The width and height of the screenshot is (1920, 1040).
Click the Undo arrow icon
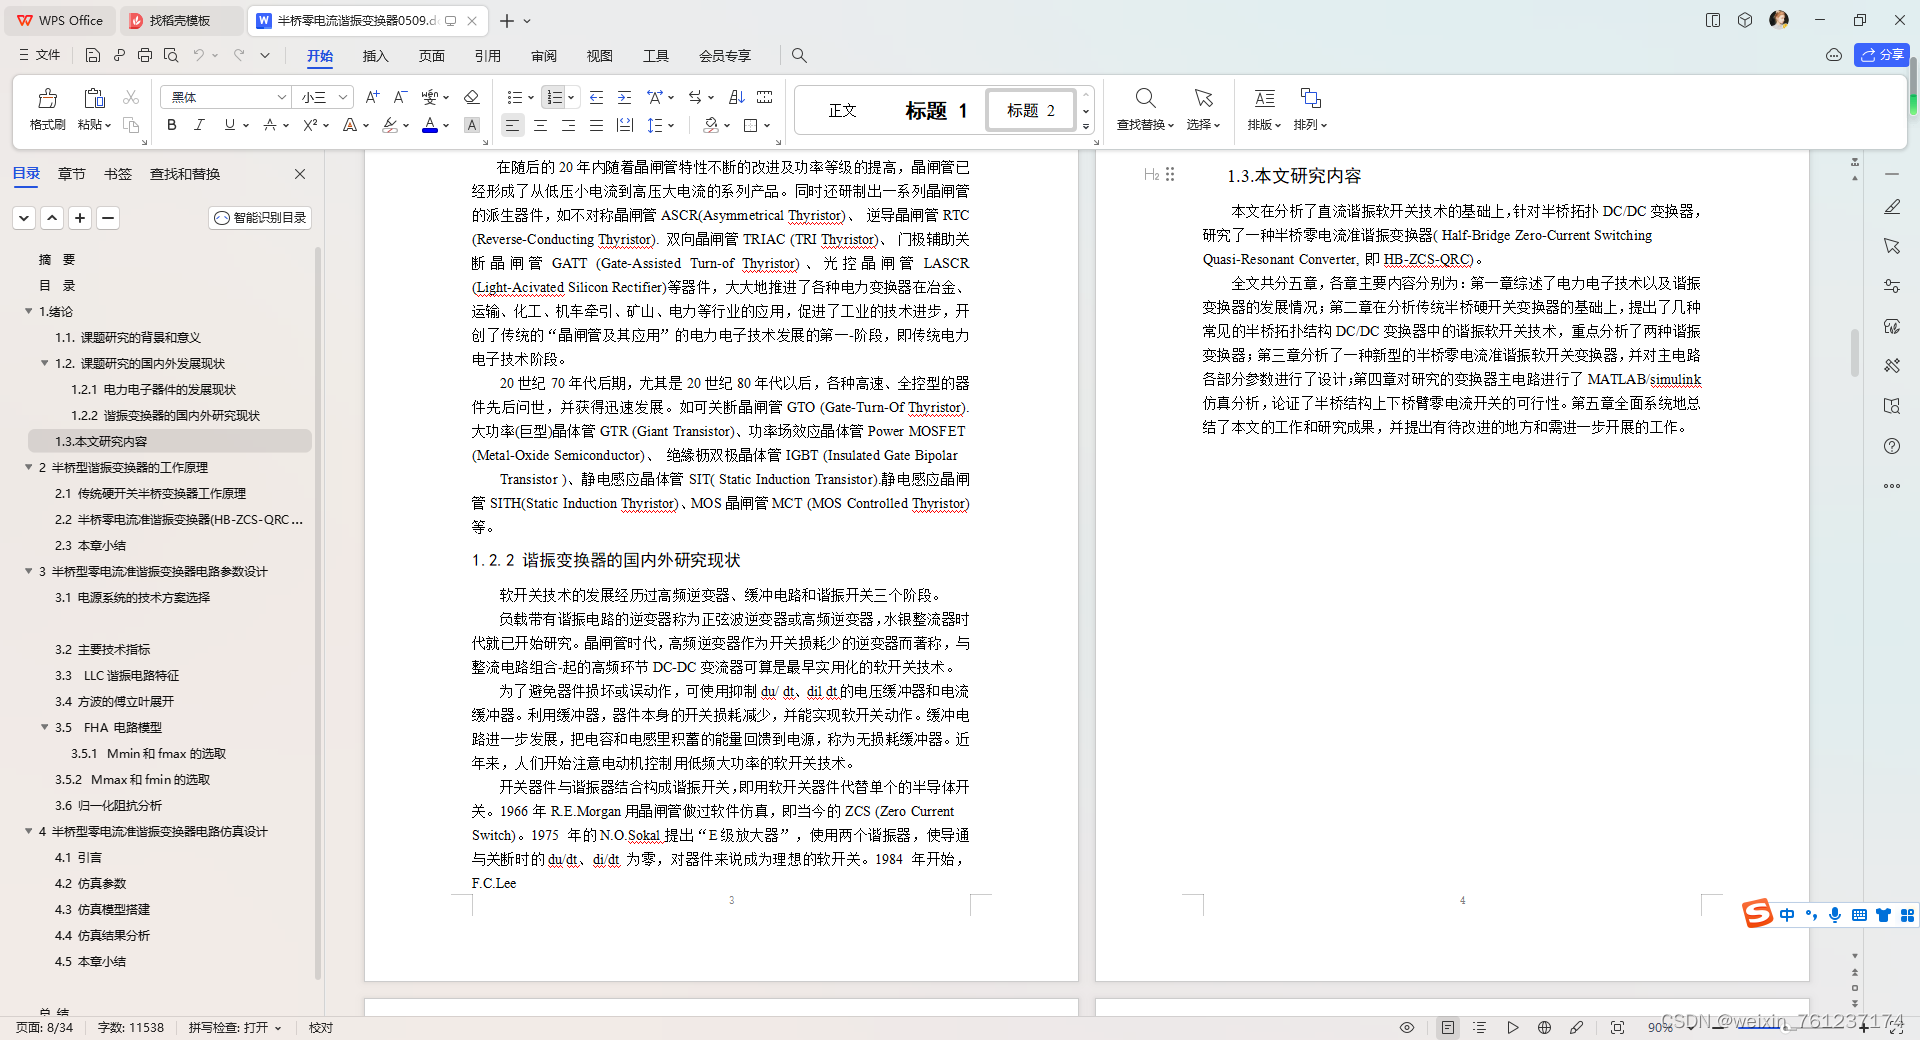[199, 55]
